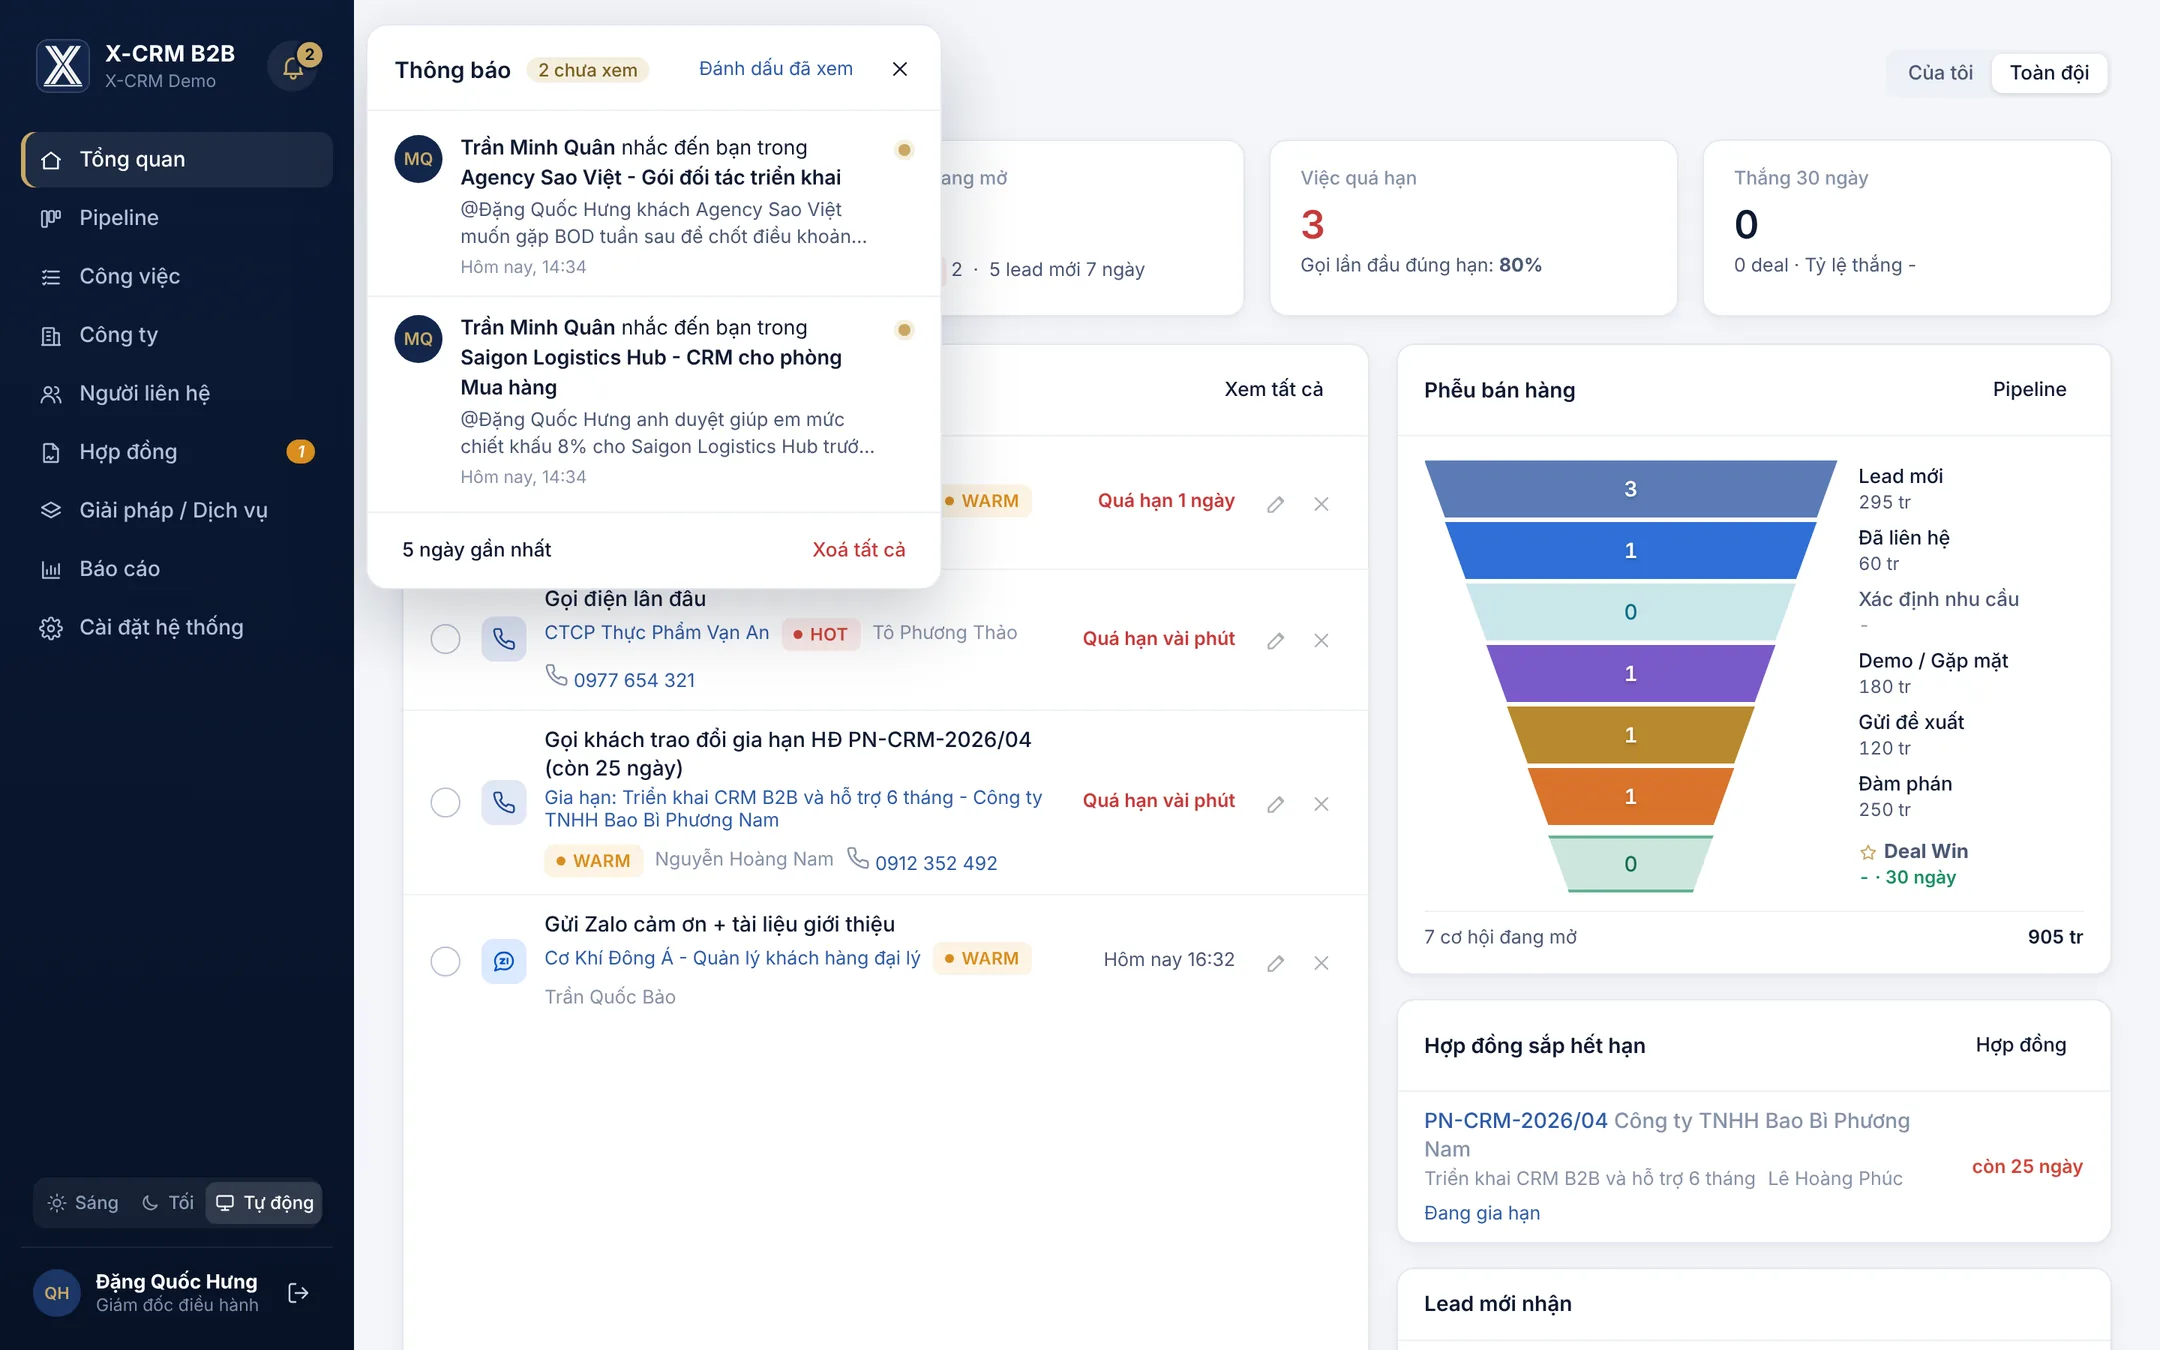Click Xoá tất cả notifications

[x=858, y=550]
